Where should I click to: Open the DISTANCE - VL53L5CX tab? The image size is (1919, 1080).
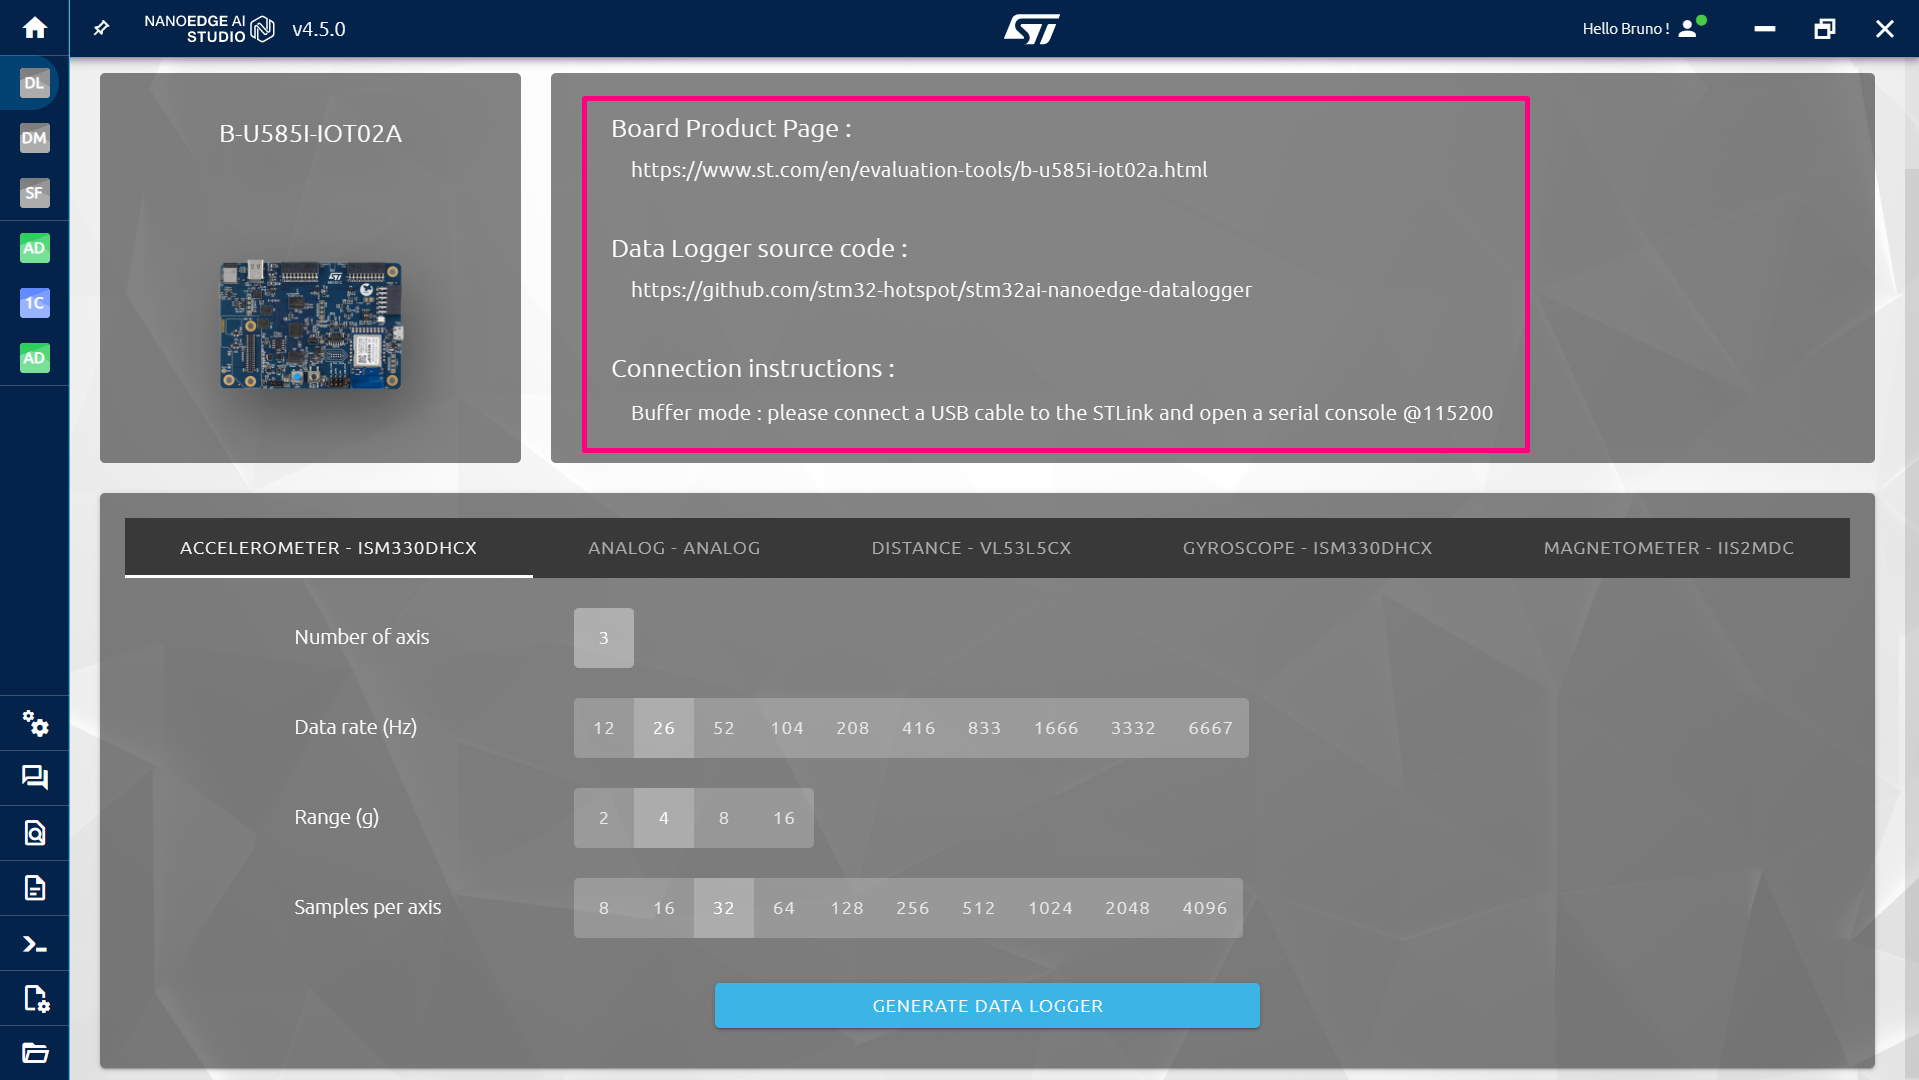pyautogui.click(x=971, y=548)
